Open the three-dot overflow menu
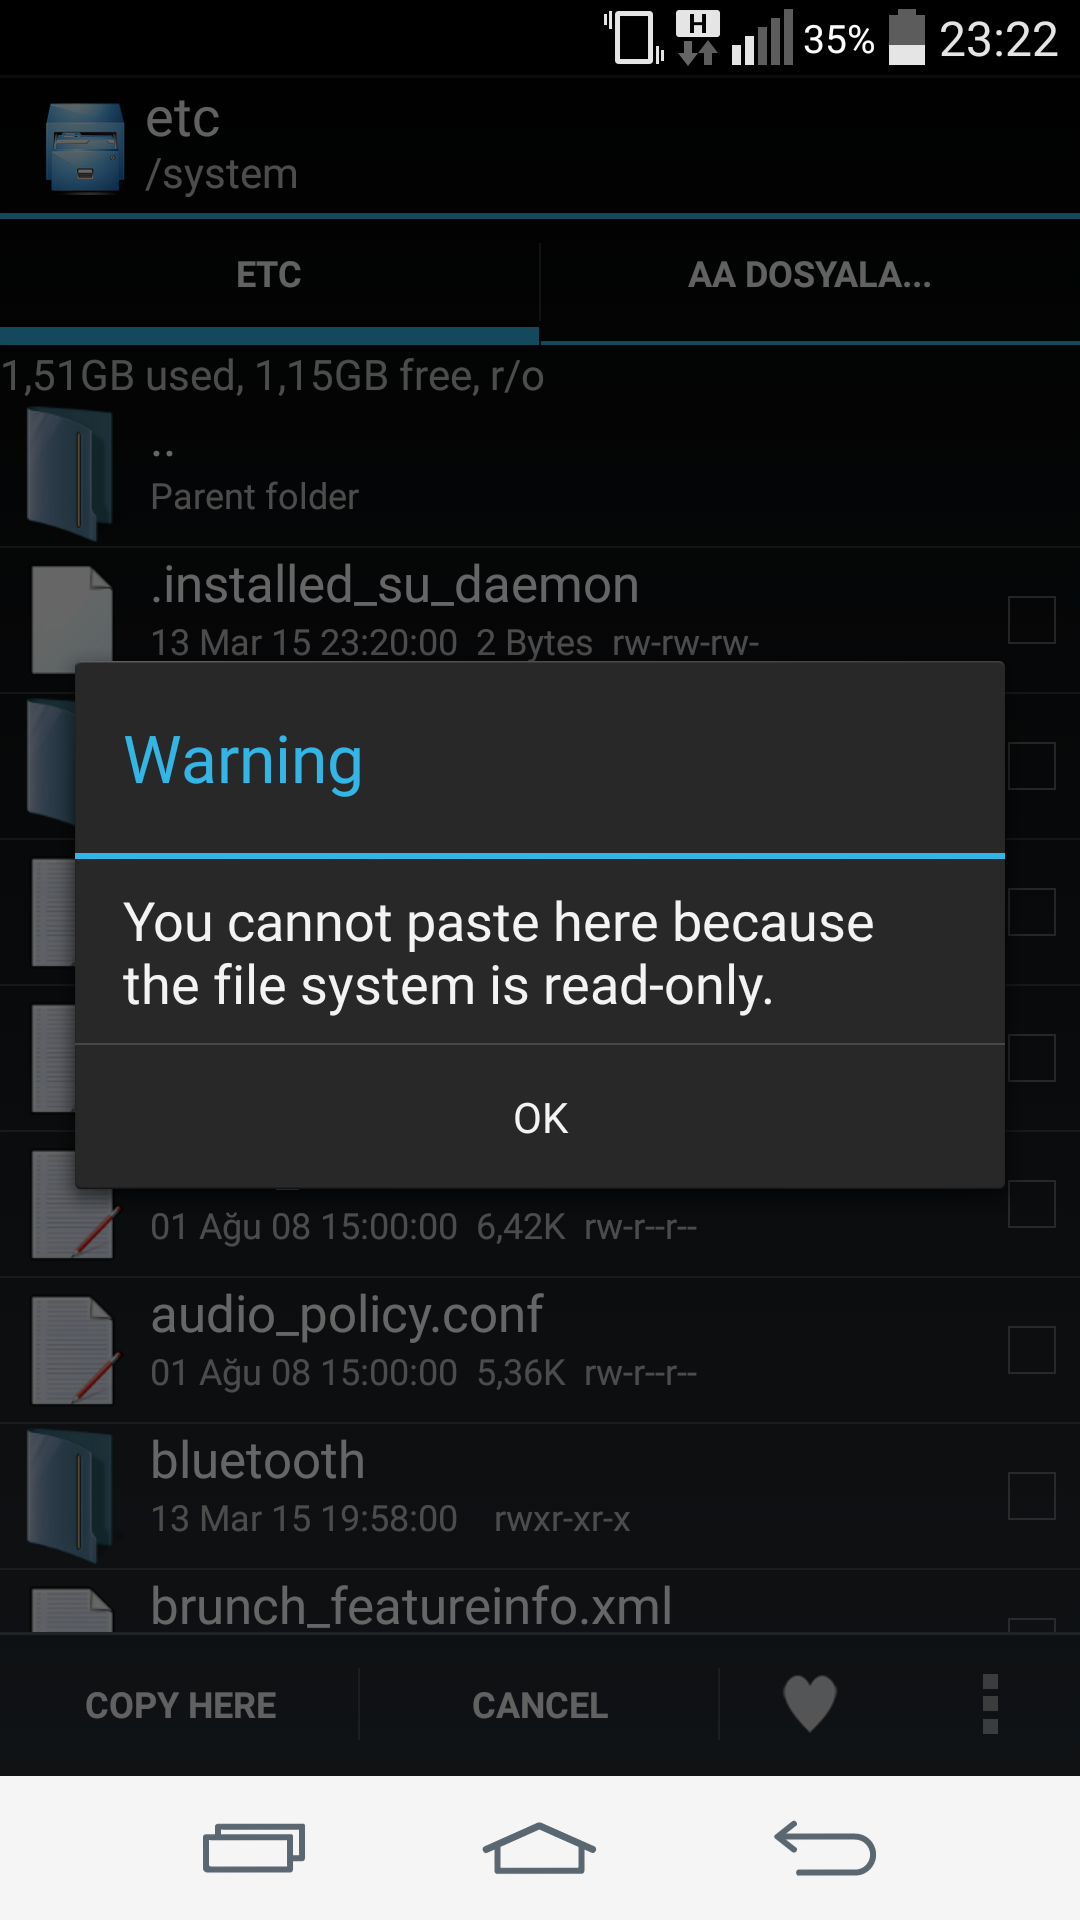This screenshot has width=1080, height=1920. click(990, 1704)
